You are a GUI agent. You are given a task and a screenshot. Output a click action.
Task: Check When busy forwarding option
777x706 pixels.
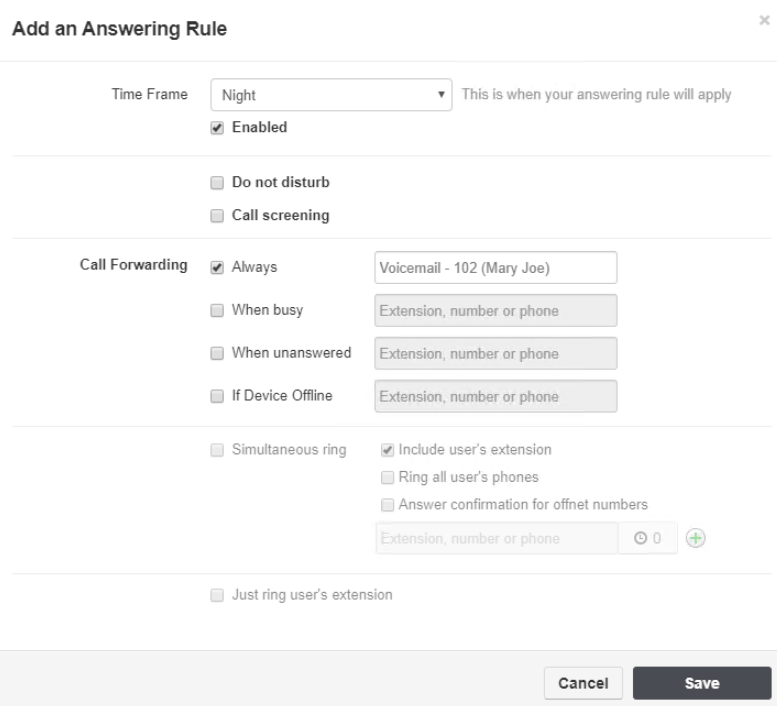[x=217, y=311]
